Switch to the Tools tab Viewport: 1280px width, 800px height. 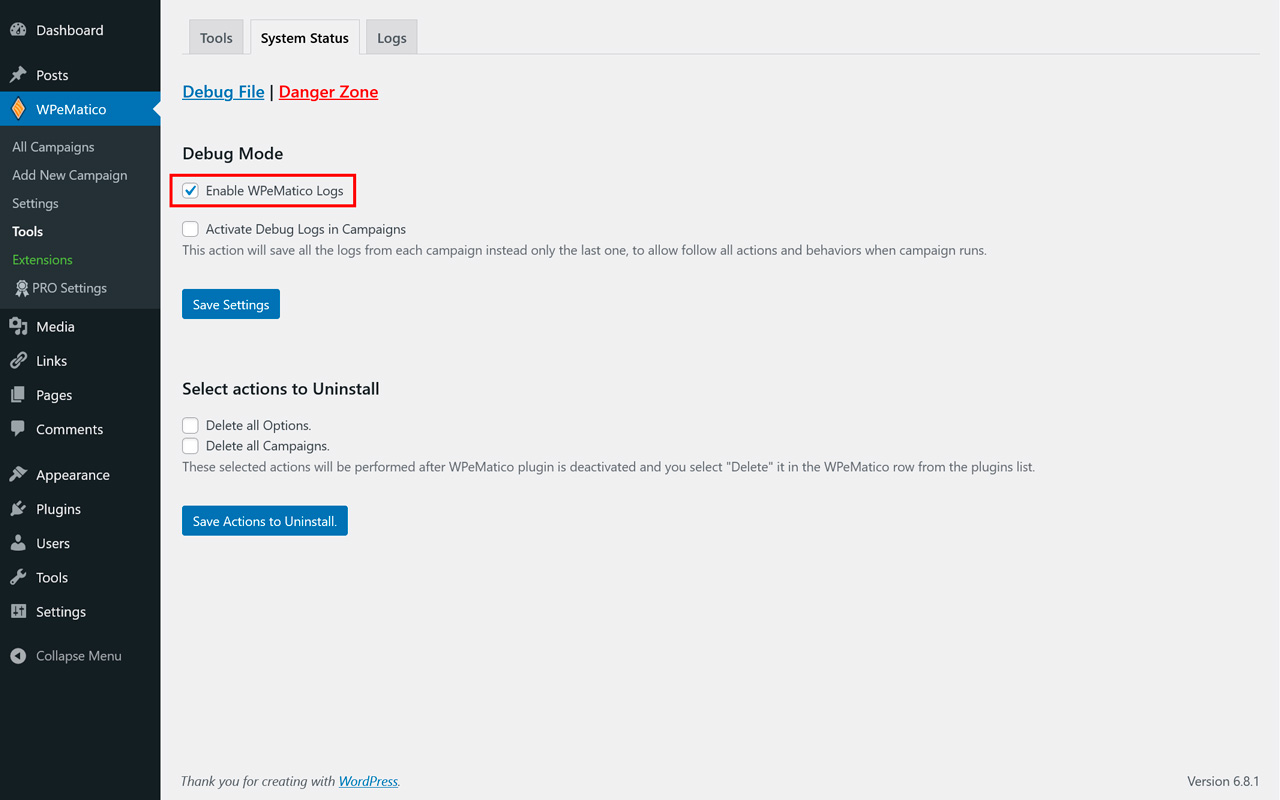[216, 38]
